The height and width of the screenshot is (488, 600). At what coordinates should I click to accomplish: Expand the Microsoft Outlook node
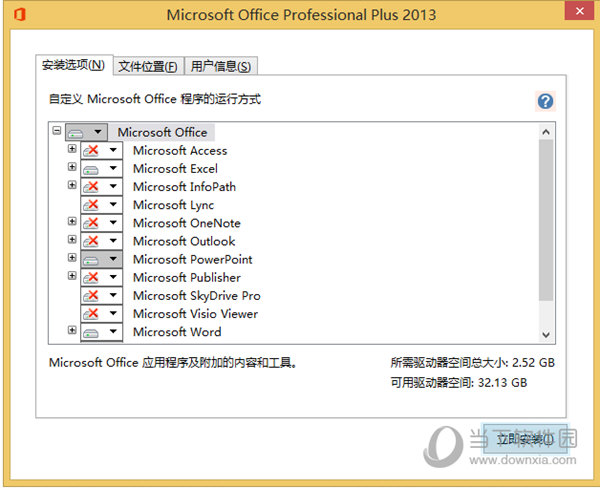coord(72,239)
